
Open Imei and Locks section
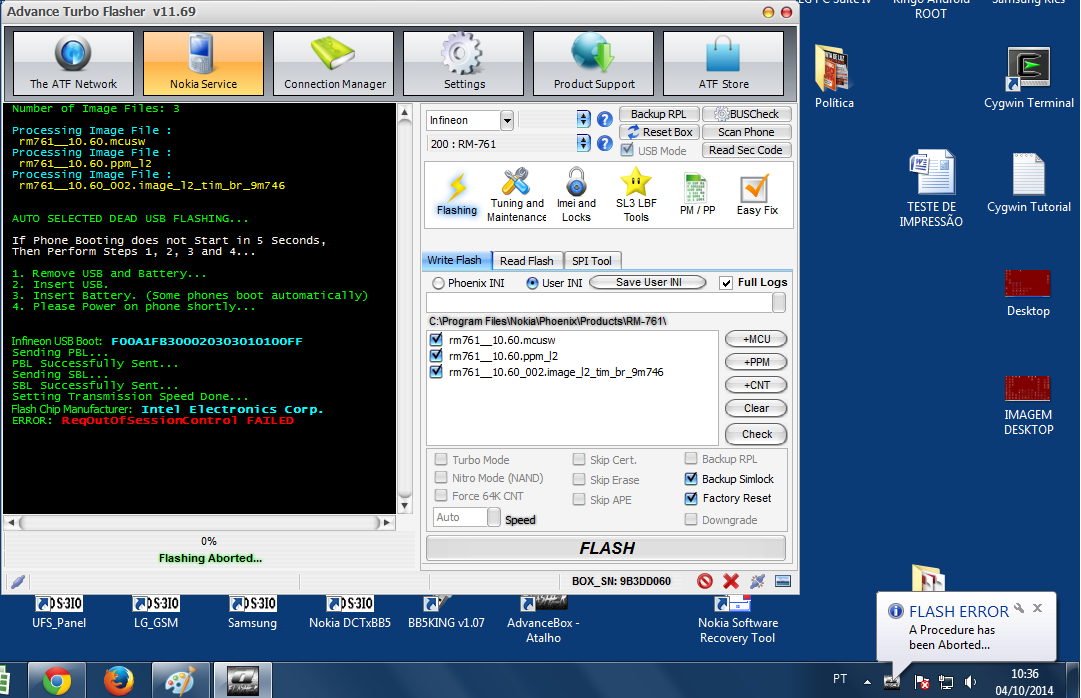(x=576, y=195)
